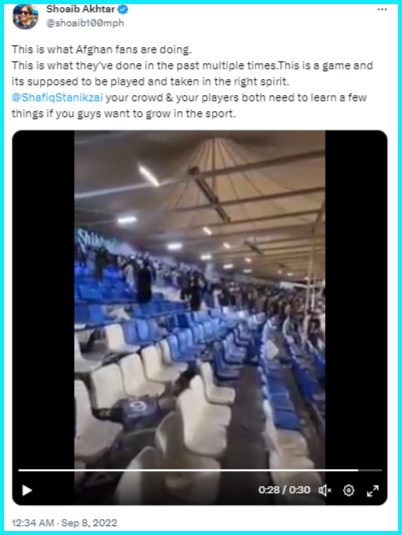Play the embedded video
This screenshot has width=402, height=535.
(x=27, y=490)
